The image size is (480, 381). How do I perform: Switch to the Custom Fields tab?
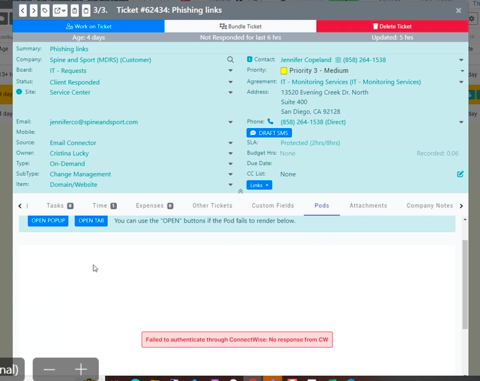[x=273, y=206]
